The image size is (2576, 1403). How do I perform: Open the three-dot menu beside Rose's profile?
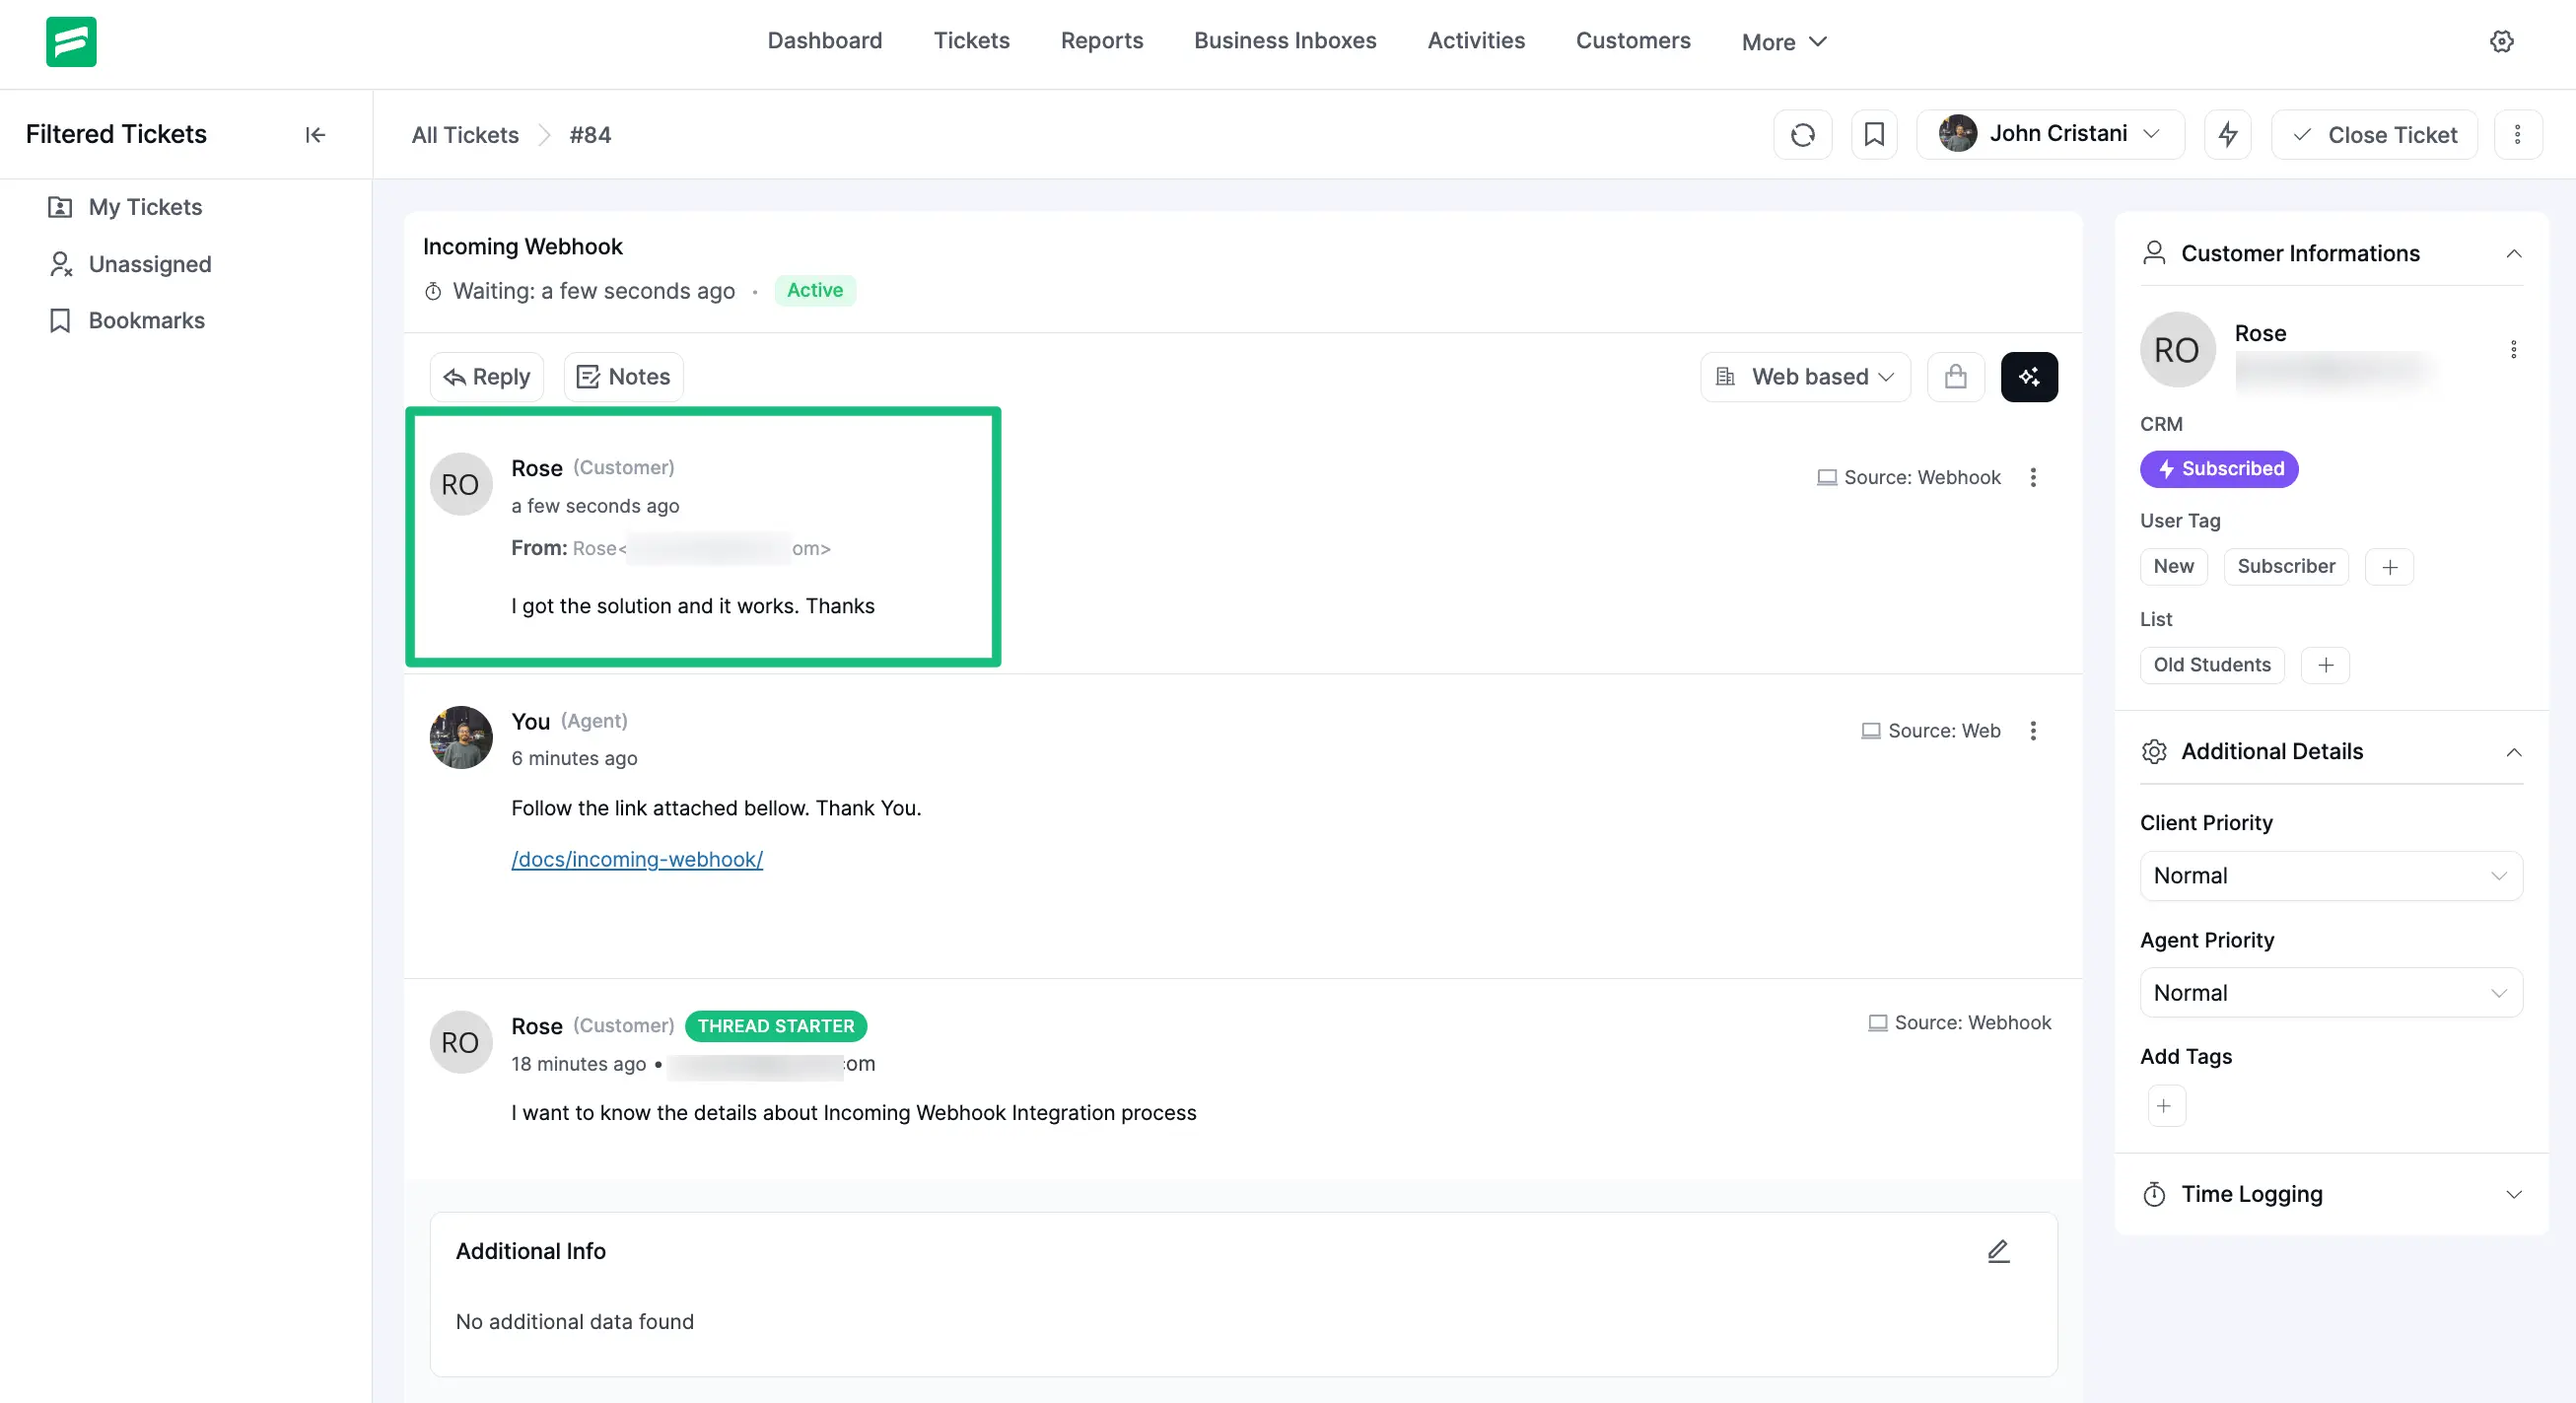tap(2513, 350)
